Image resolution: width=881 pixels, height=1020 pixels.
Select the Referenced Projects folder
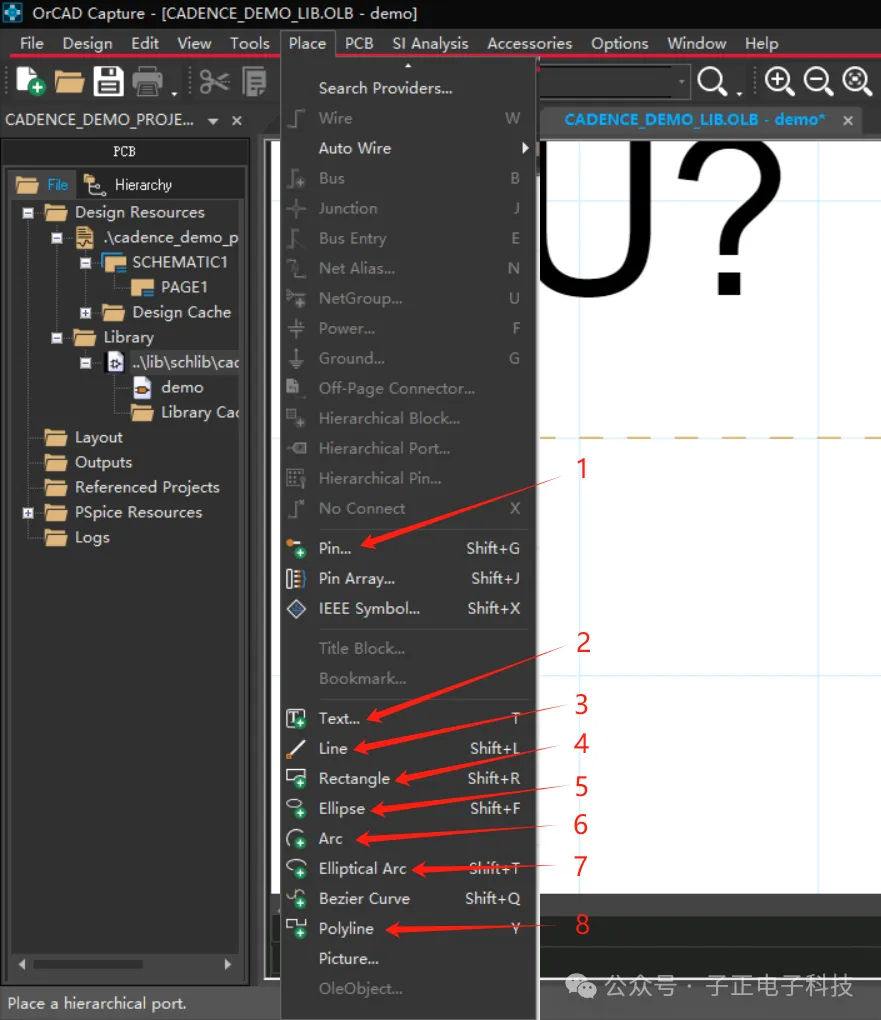[147, 488]
